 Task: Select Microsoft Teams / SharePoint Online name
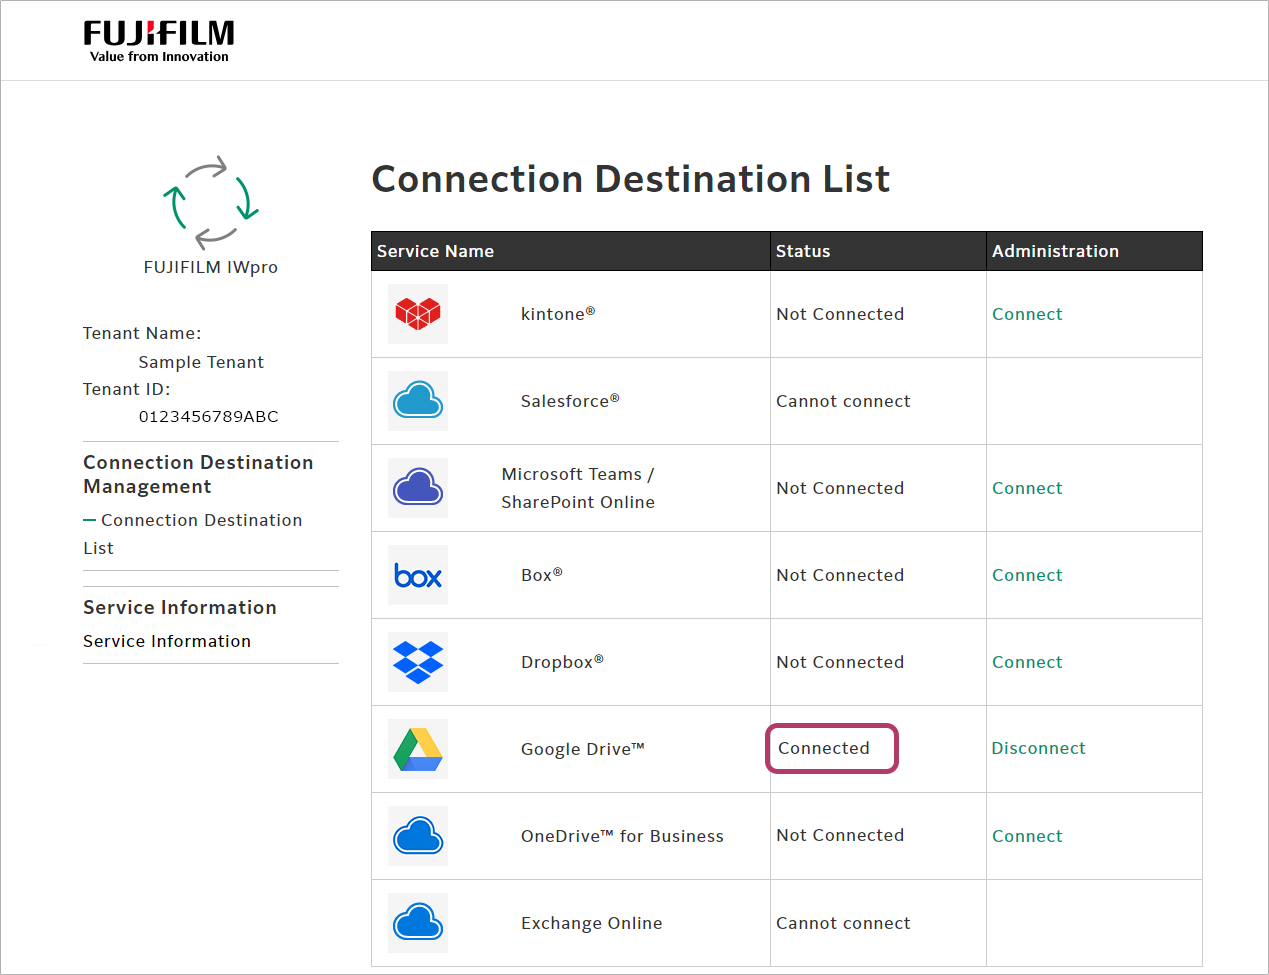click(x=578, y=488)
